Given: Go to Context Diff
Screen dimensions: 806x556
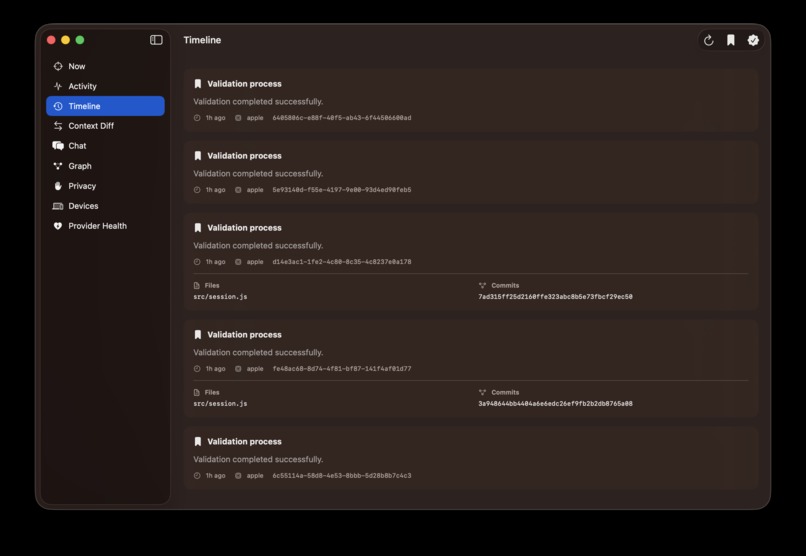Looking at the screenshot, I should (105, 126).
